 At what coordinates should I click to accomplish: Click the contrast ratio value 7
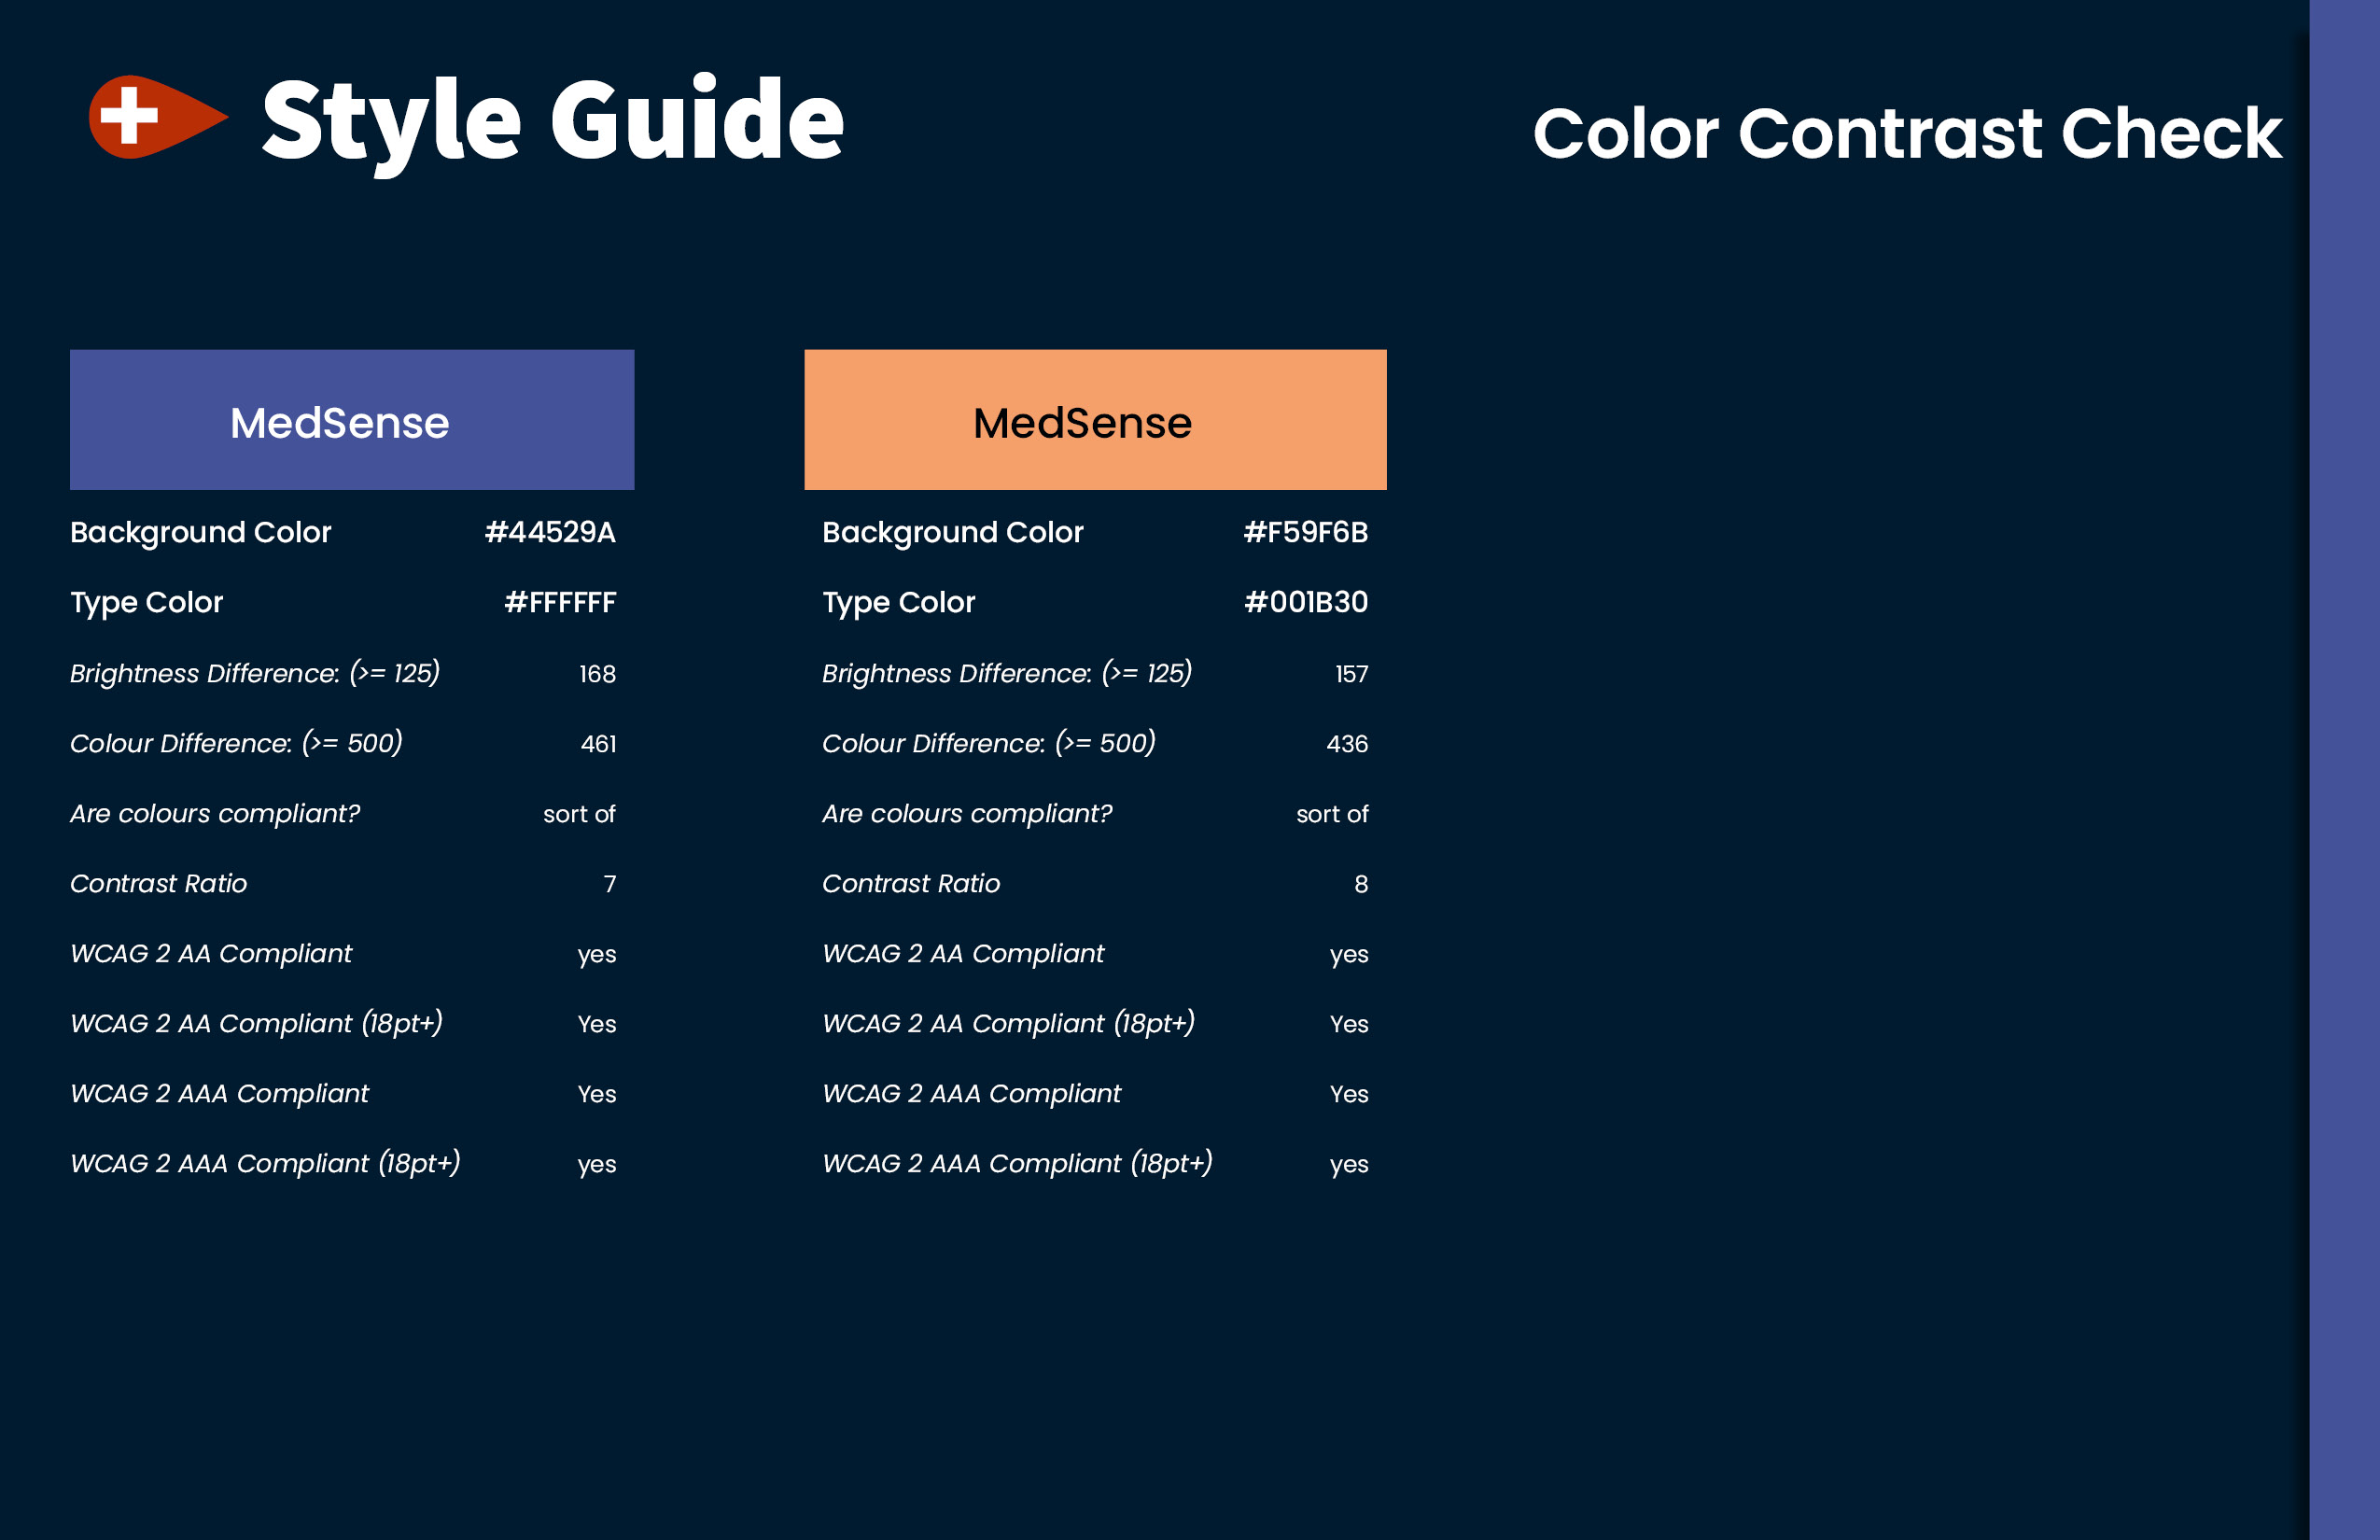(x=610, y=884)
